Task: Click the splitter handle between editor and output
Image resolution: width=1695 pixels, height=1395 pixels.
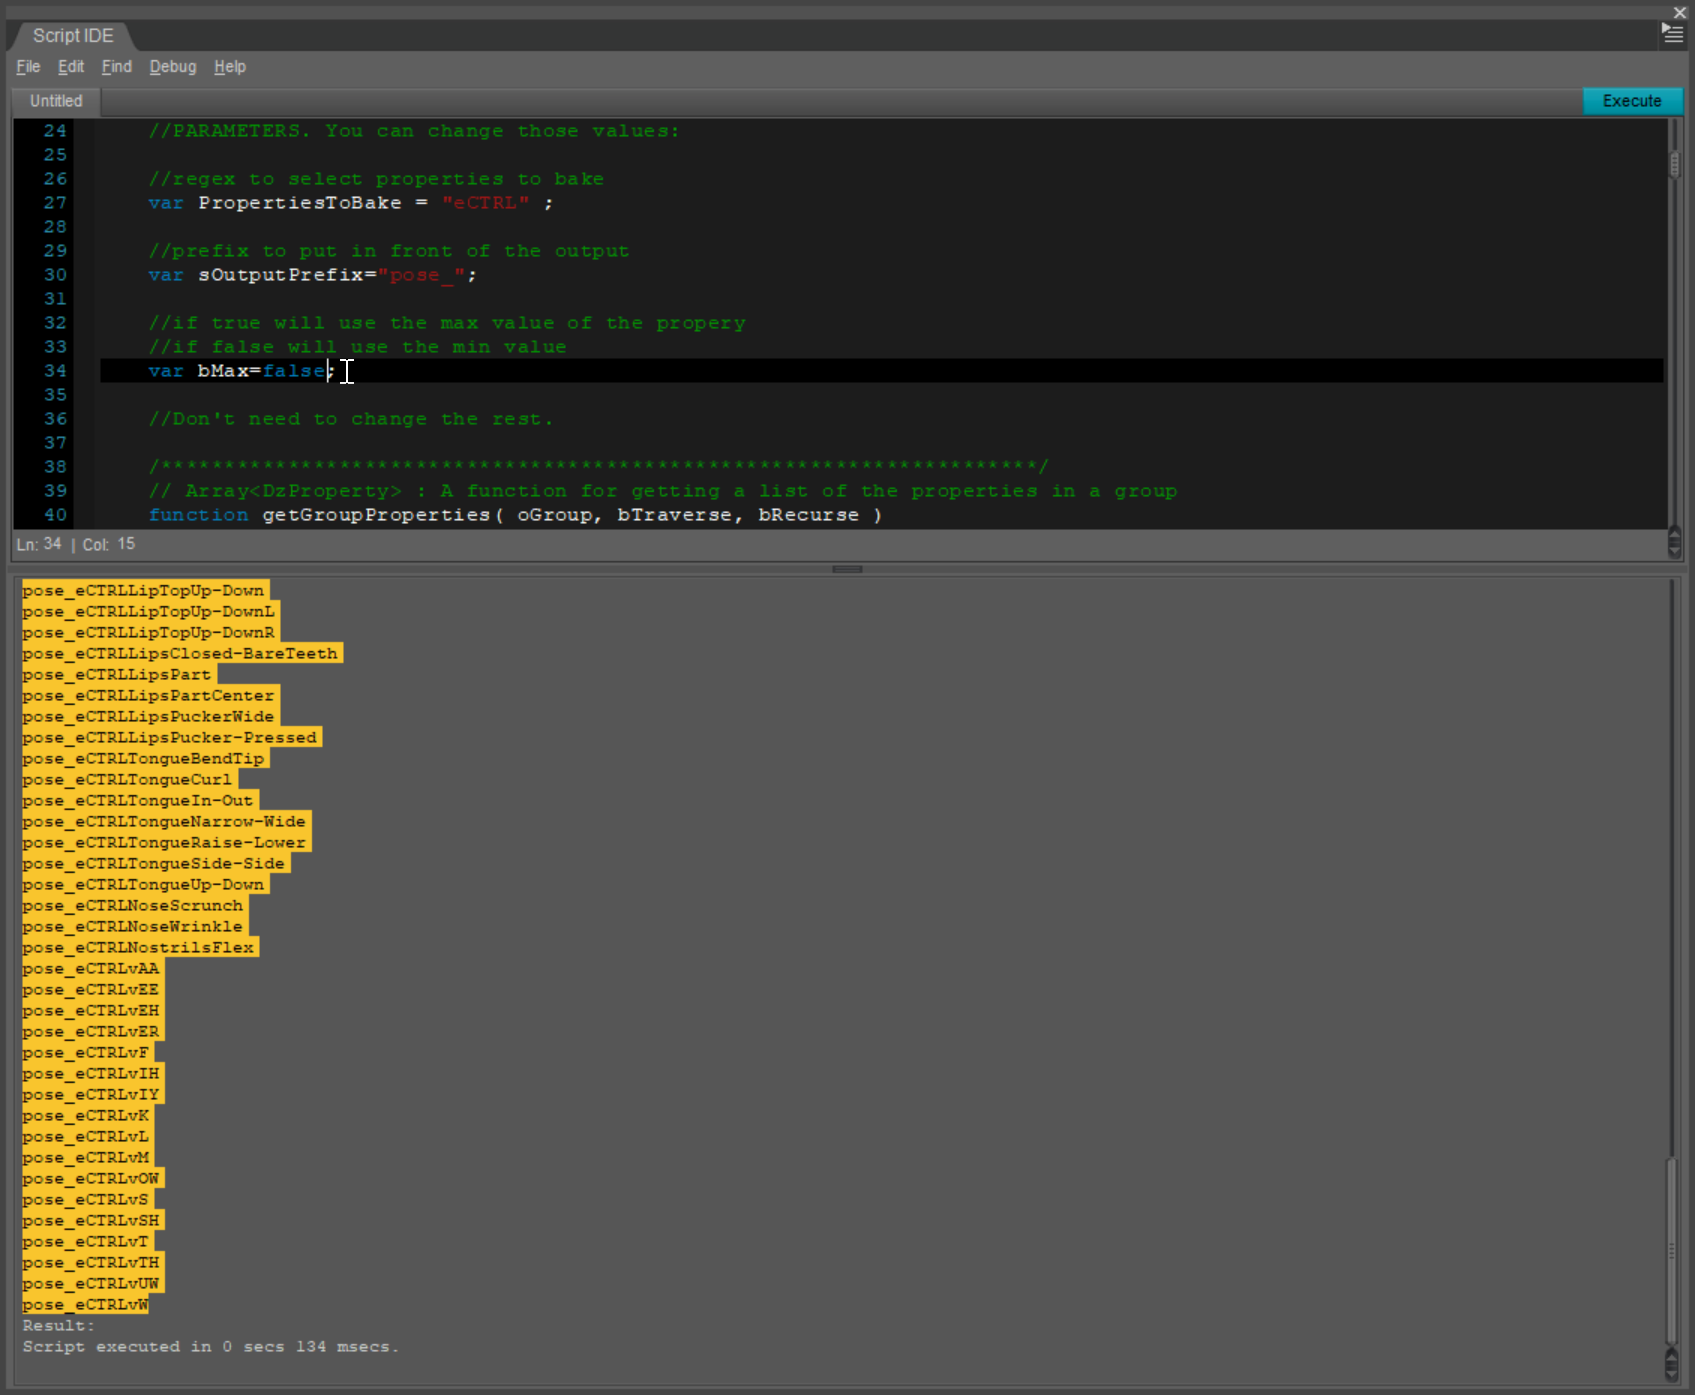Action: (x=847, y=569)
